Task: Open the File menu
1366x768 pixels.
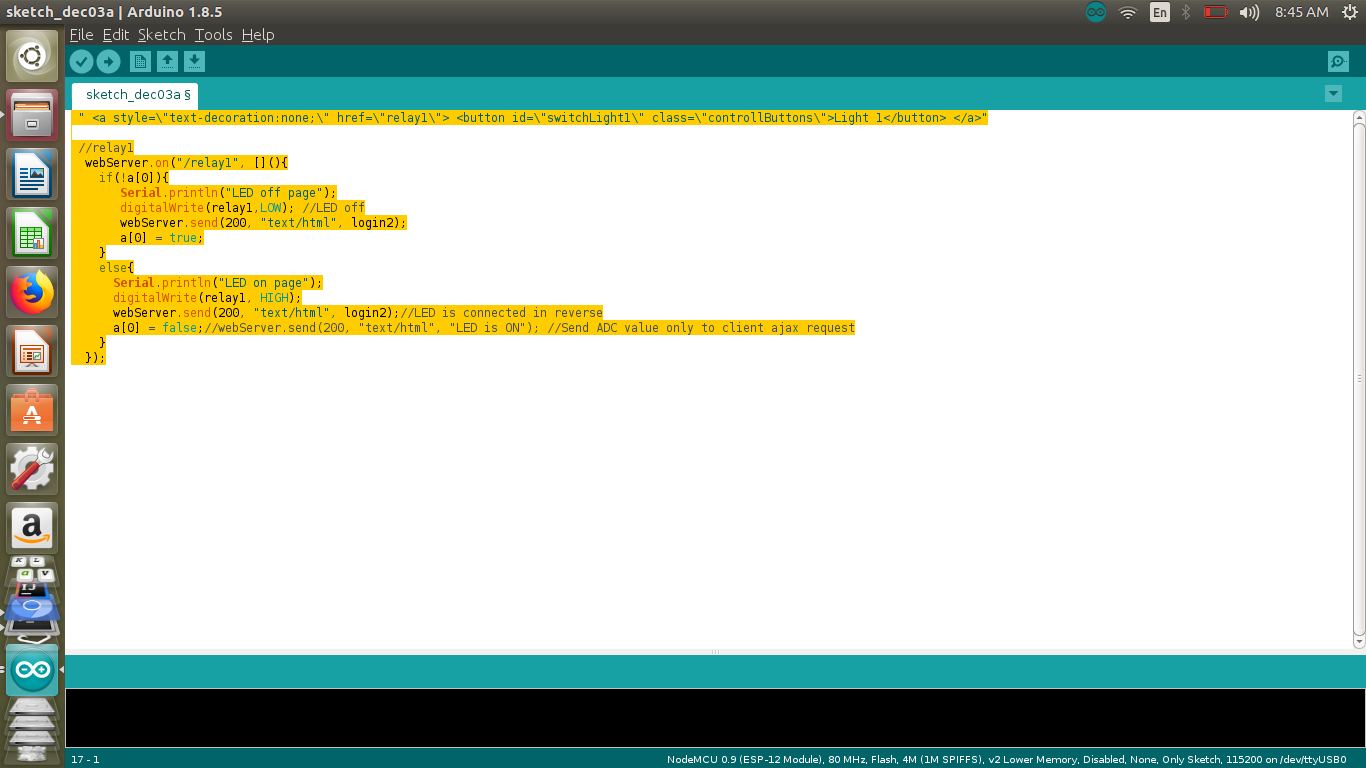Action: coord(81,35)
